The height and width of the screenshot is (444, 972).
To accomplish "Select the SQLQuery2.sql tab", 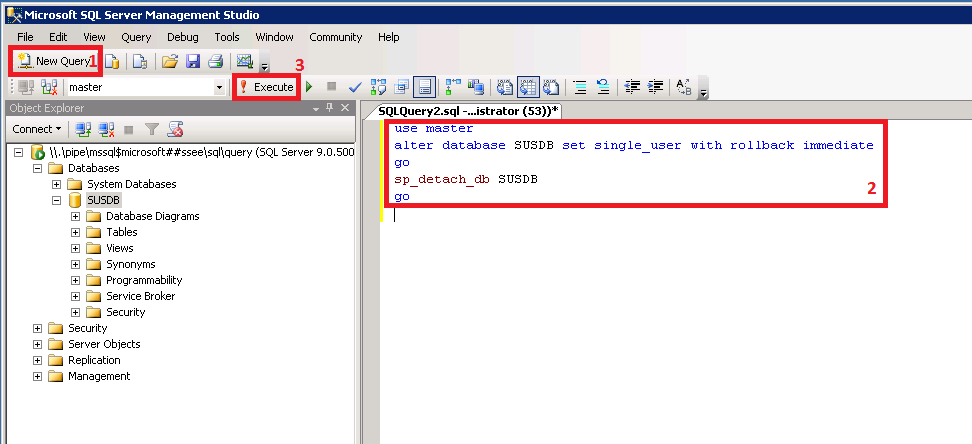I will [x=469, y=110].
